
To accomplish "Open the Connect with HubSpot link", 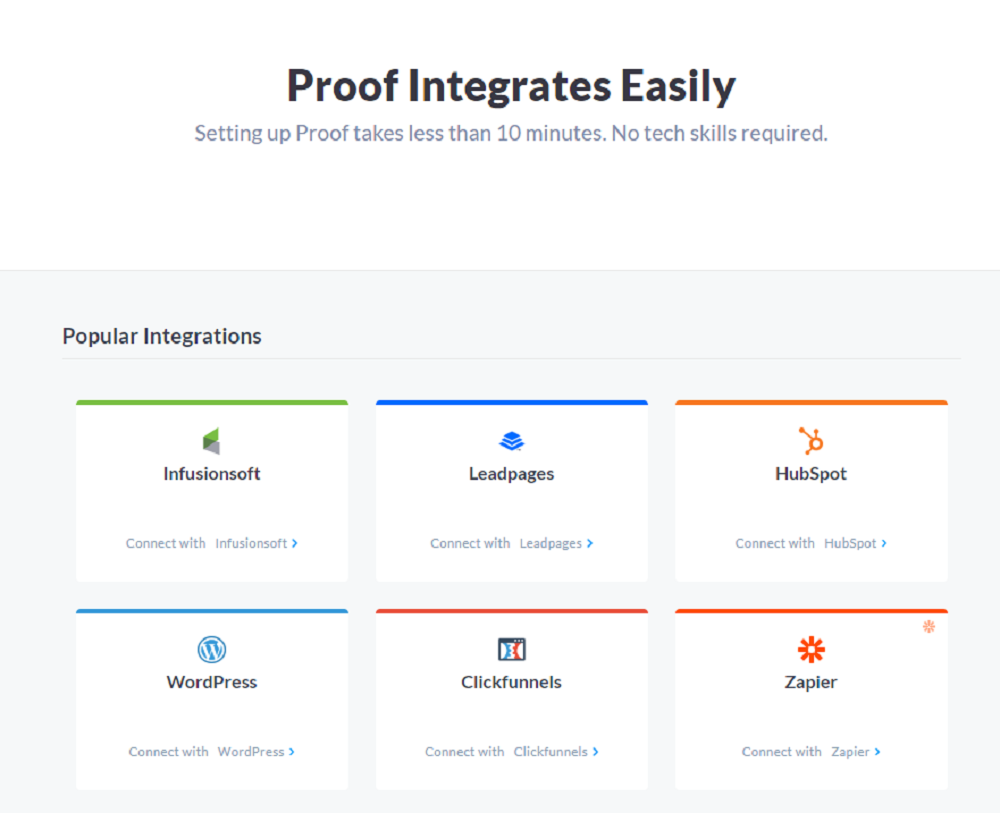I will click(x=811, y=543).
